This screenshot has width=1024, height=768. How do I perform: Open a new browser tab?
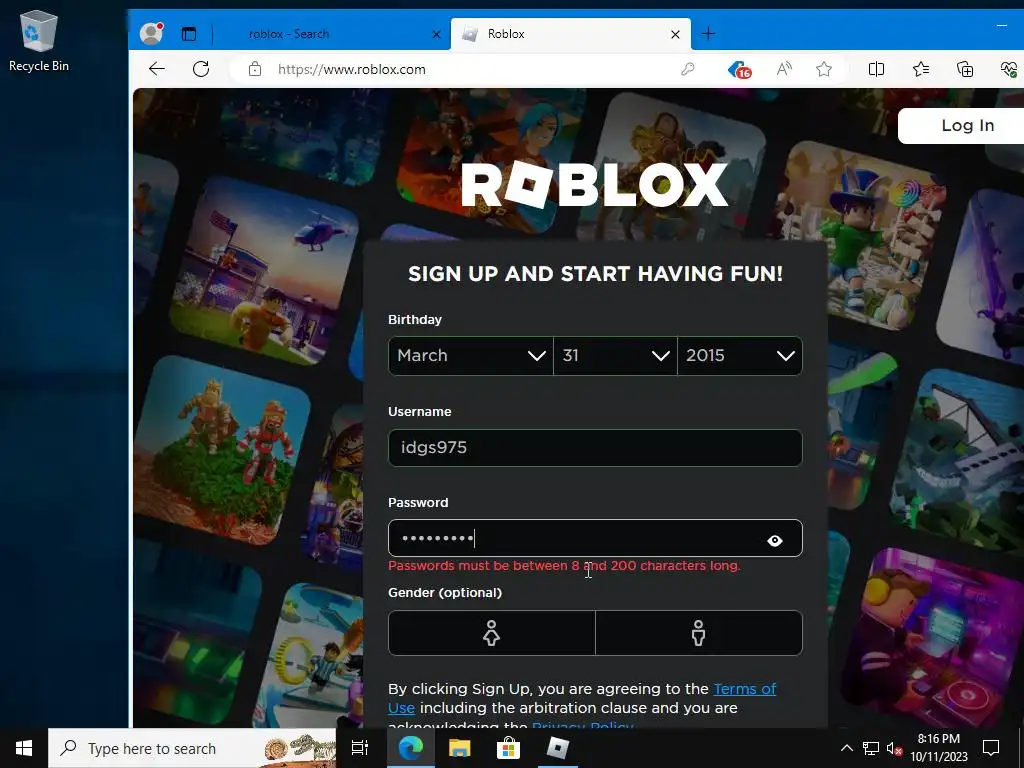[709, 33]
